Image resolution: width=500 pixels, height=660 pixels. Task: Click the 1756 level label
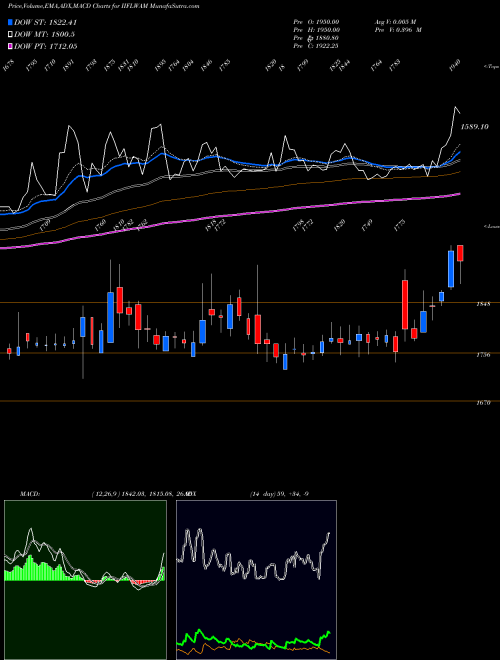[x=483, y=355]
